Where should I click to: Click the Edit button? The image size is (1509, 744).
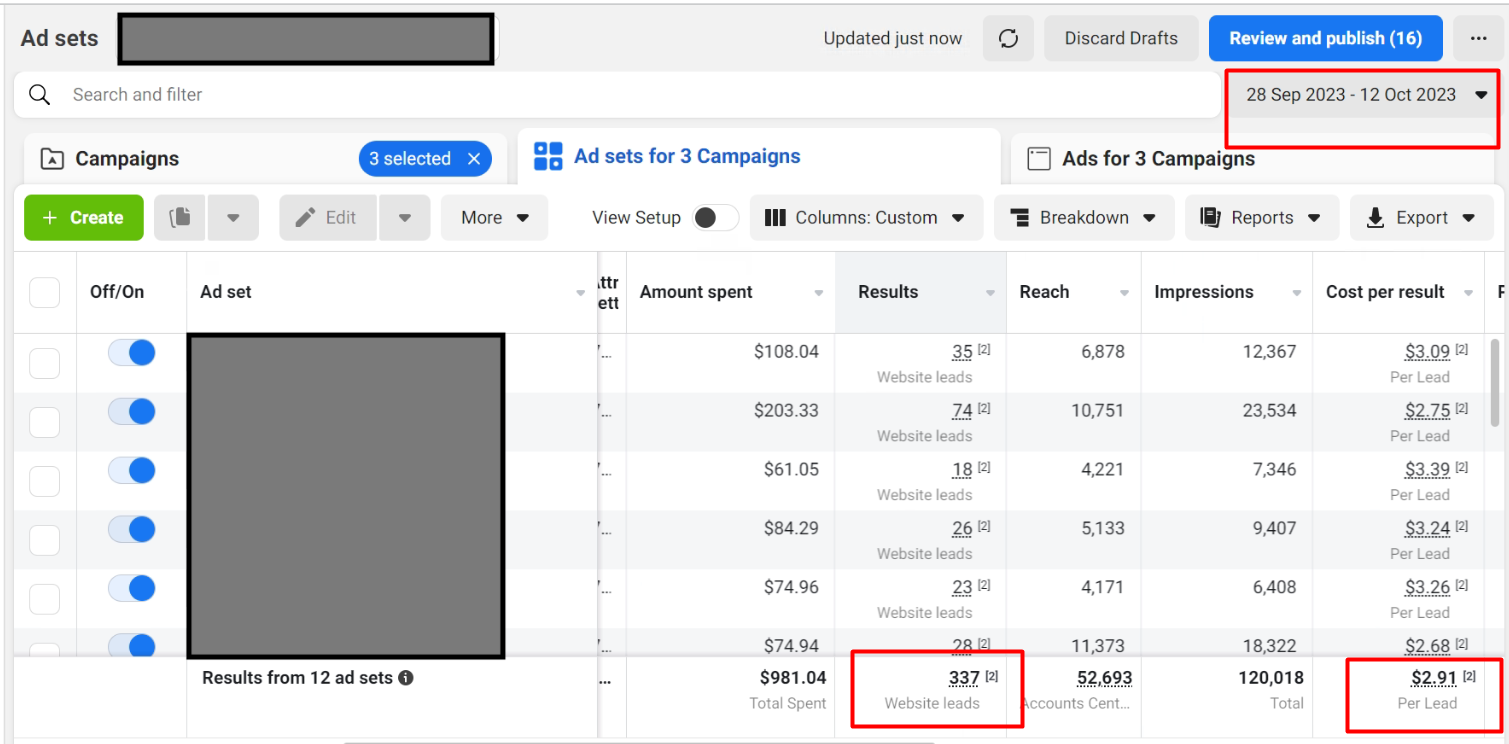tap(327, 217)
